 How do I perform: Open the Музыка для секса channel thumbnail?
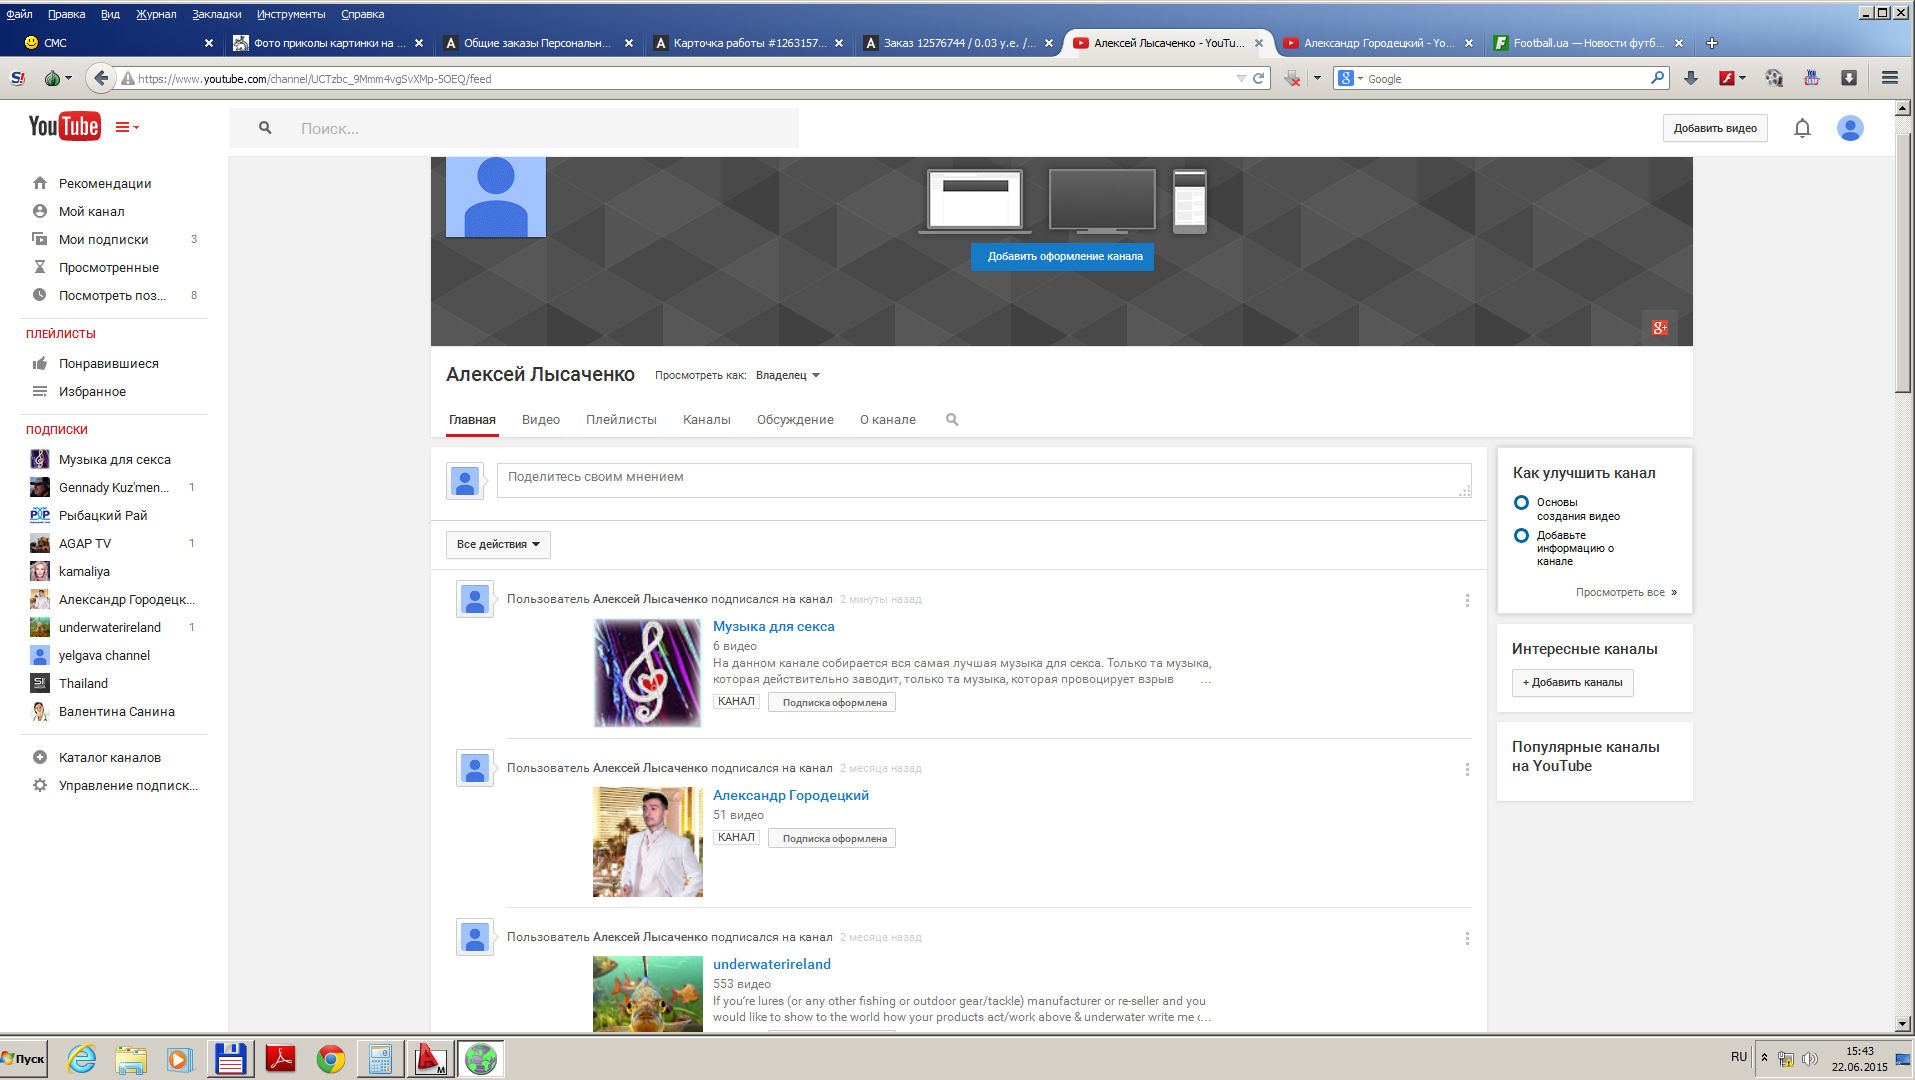tap(648, 673)
